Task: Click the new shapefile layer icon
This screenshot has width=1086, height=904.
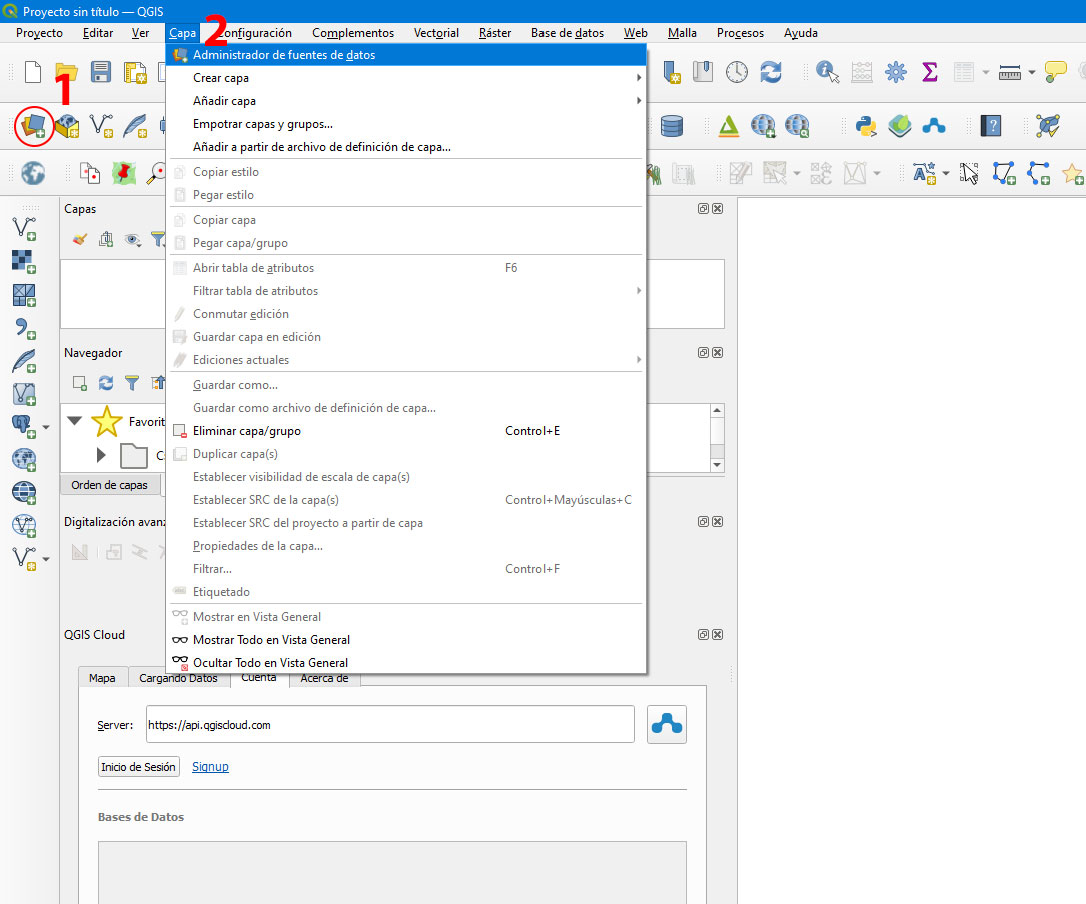Action: pyautogui.click(x=101, y=126)
